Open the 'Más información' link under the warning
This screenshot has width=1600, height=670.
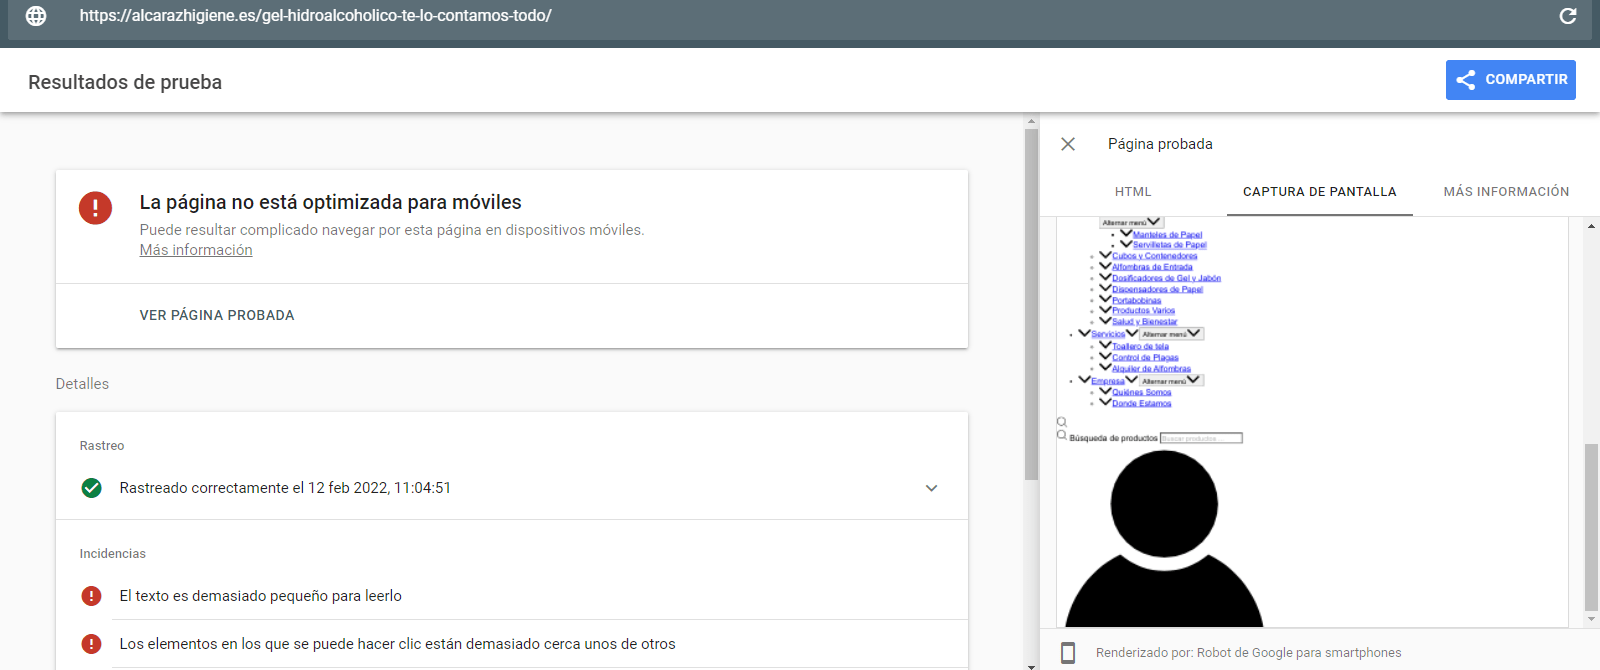196,250
